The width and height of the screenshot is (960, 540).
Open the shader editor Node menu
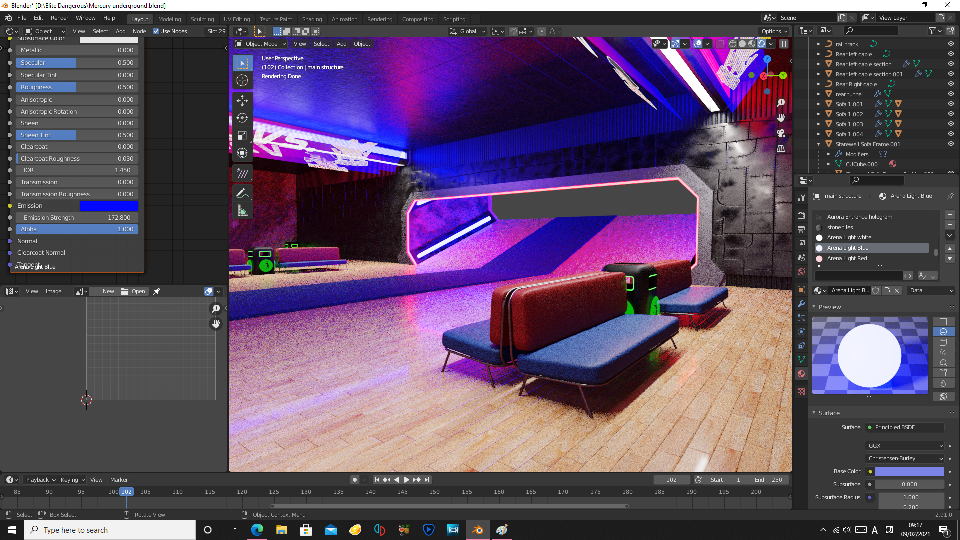tap(139, 31)
